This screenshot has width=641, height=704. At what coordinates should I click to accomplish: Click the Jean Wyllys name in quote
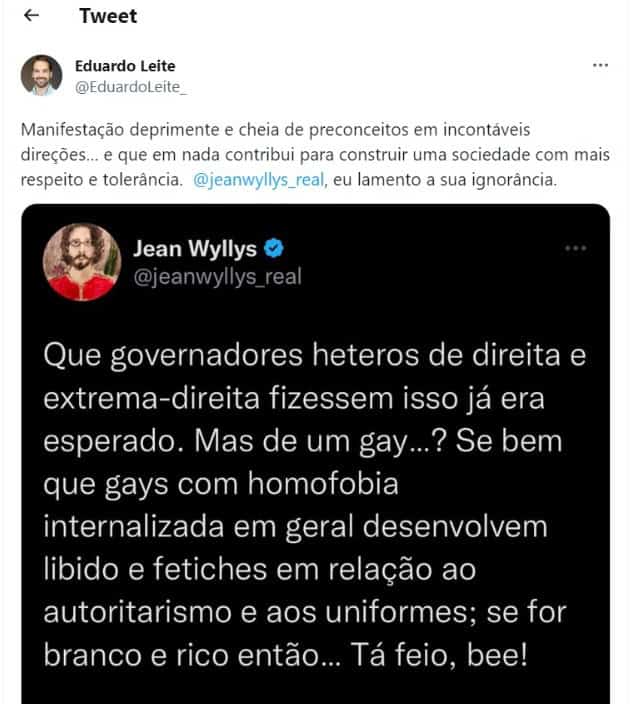[x=195, y=248]
